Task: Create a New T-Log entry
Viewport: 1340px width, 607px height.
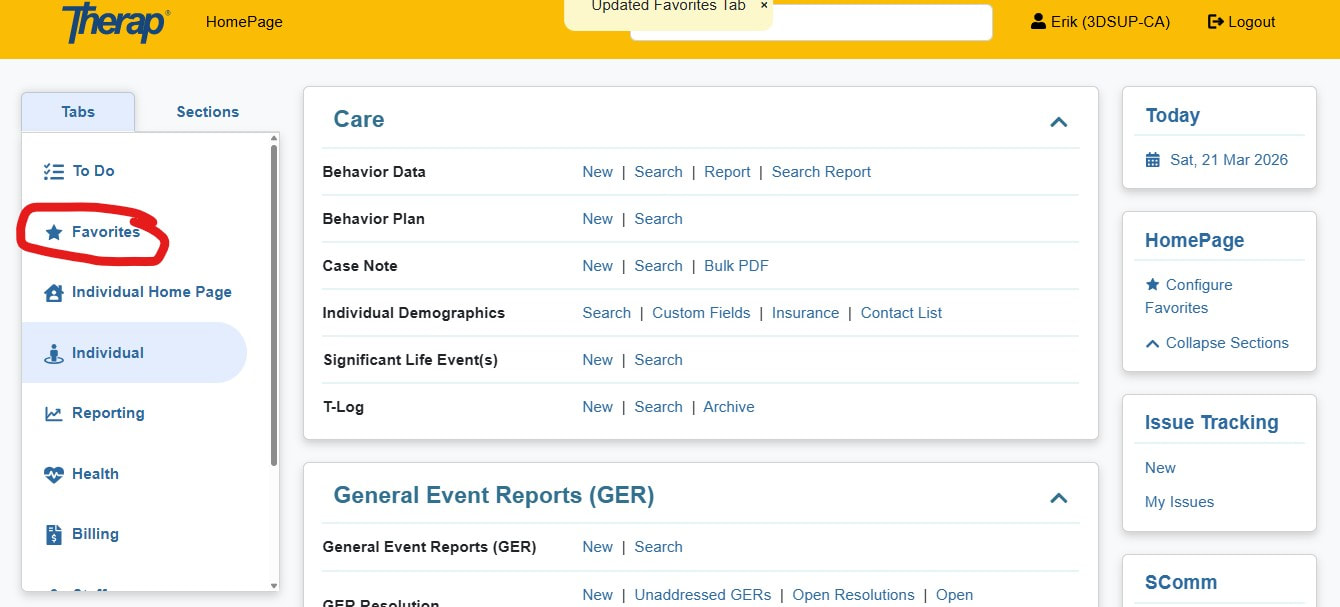Action: point(597,407)
